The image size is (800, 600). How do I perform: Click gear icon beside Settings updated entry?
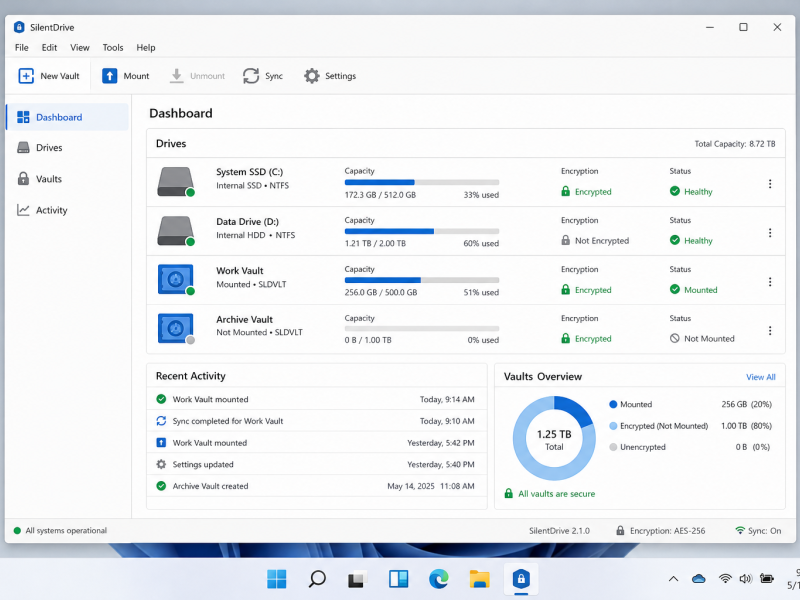[x=161, y=464]
